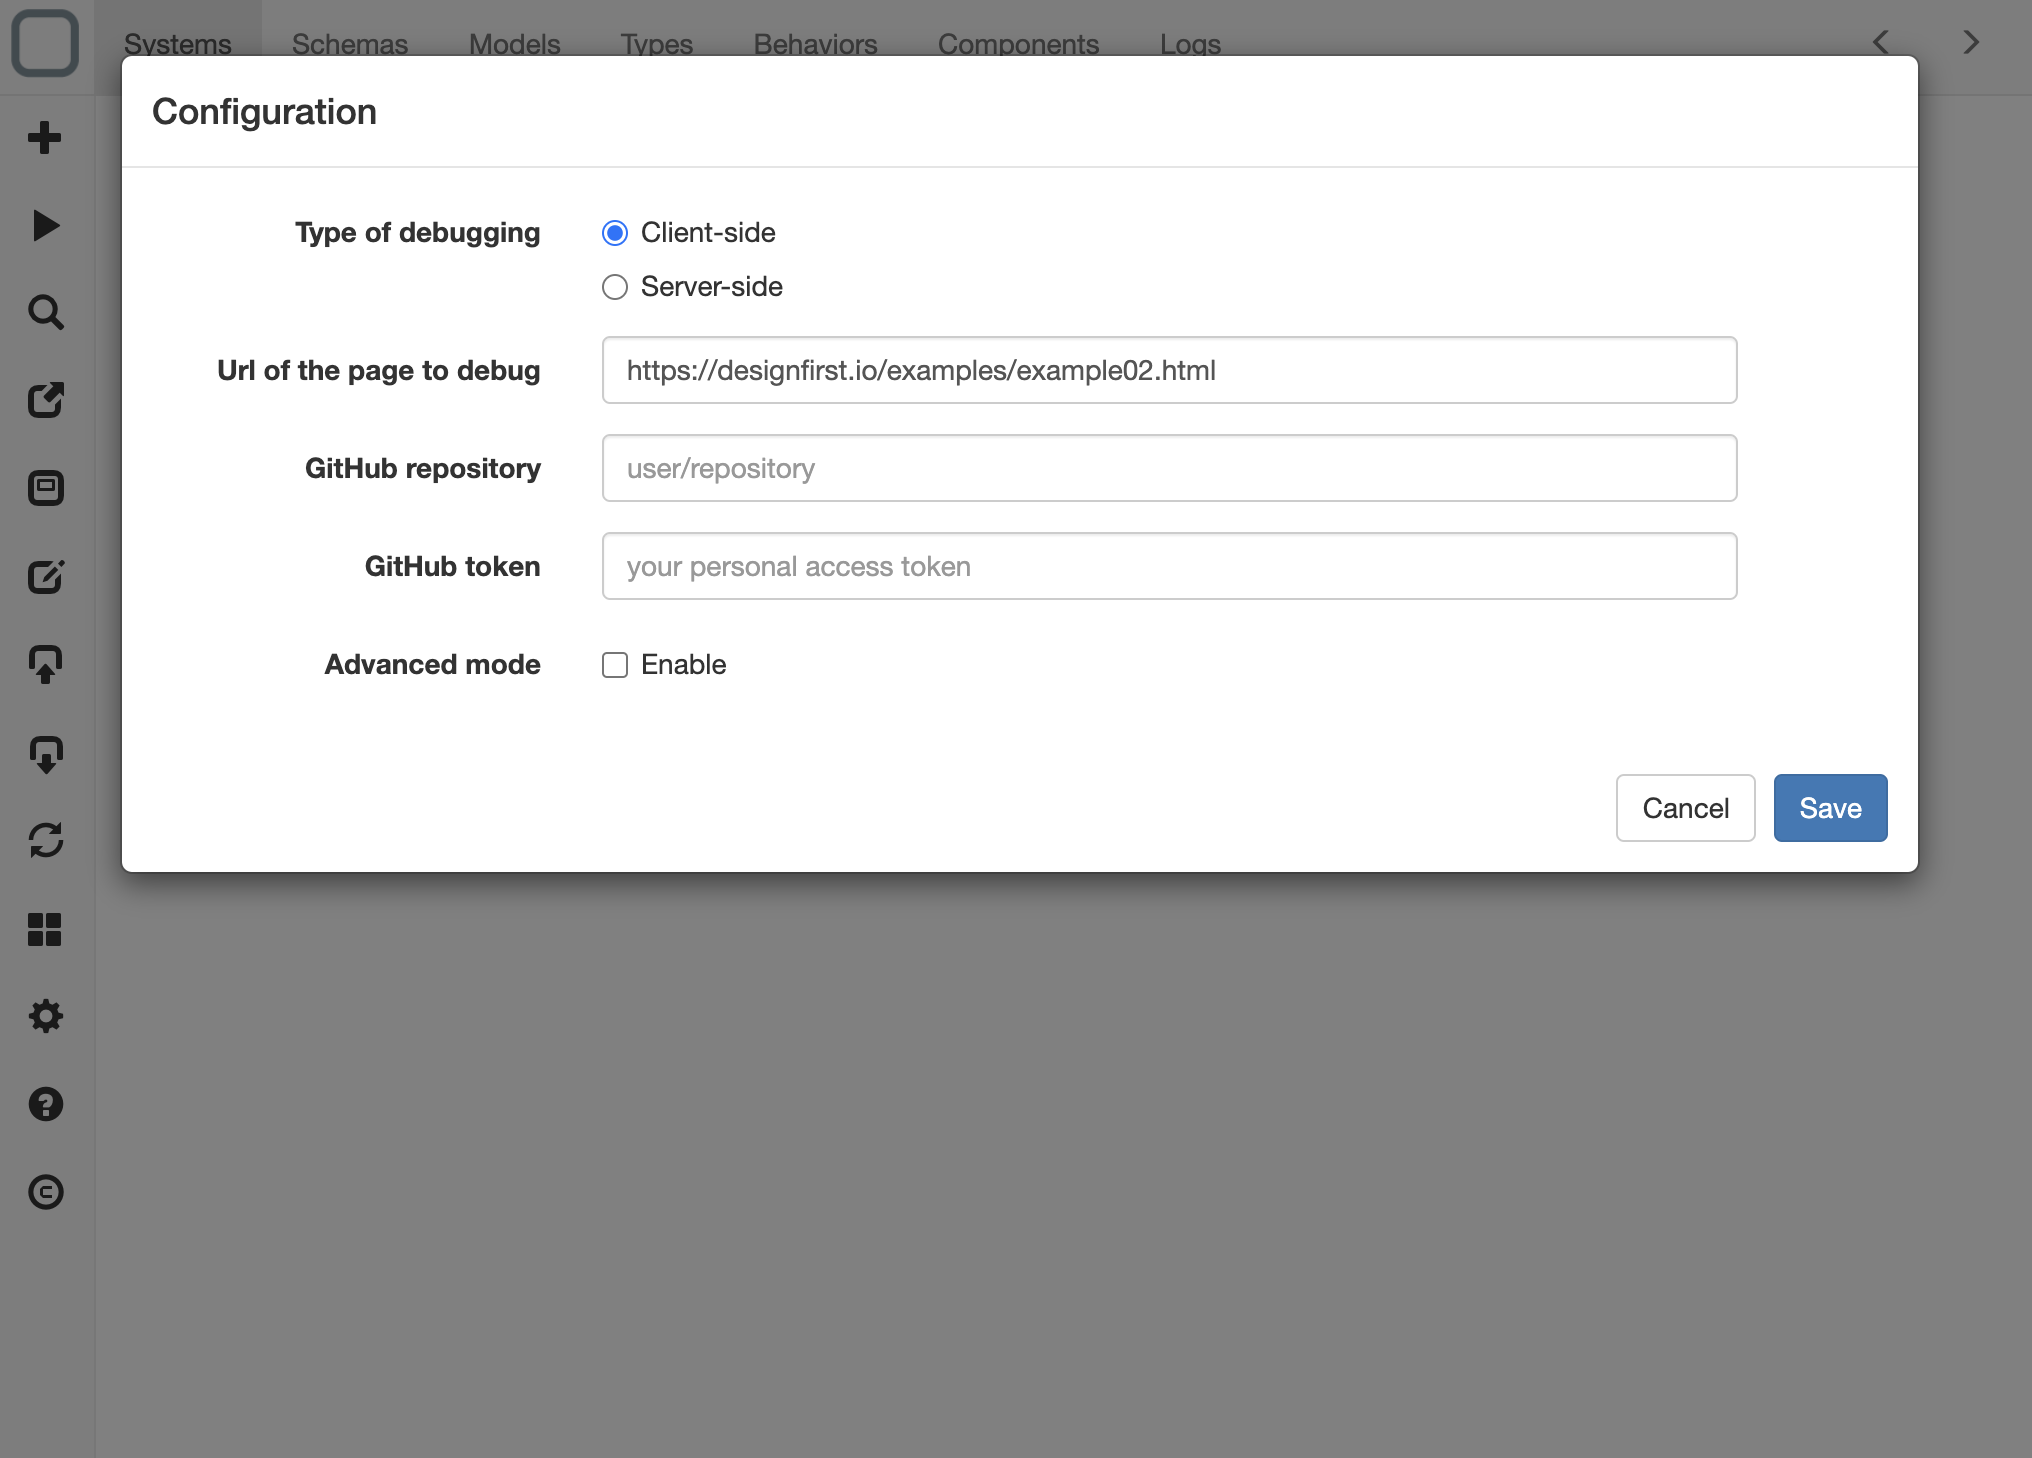Image resolution: width=2032 pixels, height=1458 pixels.
Task: Click the Type of debugging label
Action: point(418,233)
